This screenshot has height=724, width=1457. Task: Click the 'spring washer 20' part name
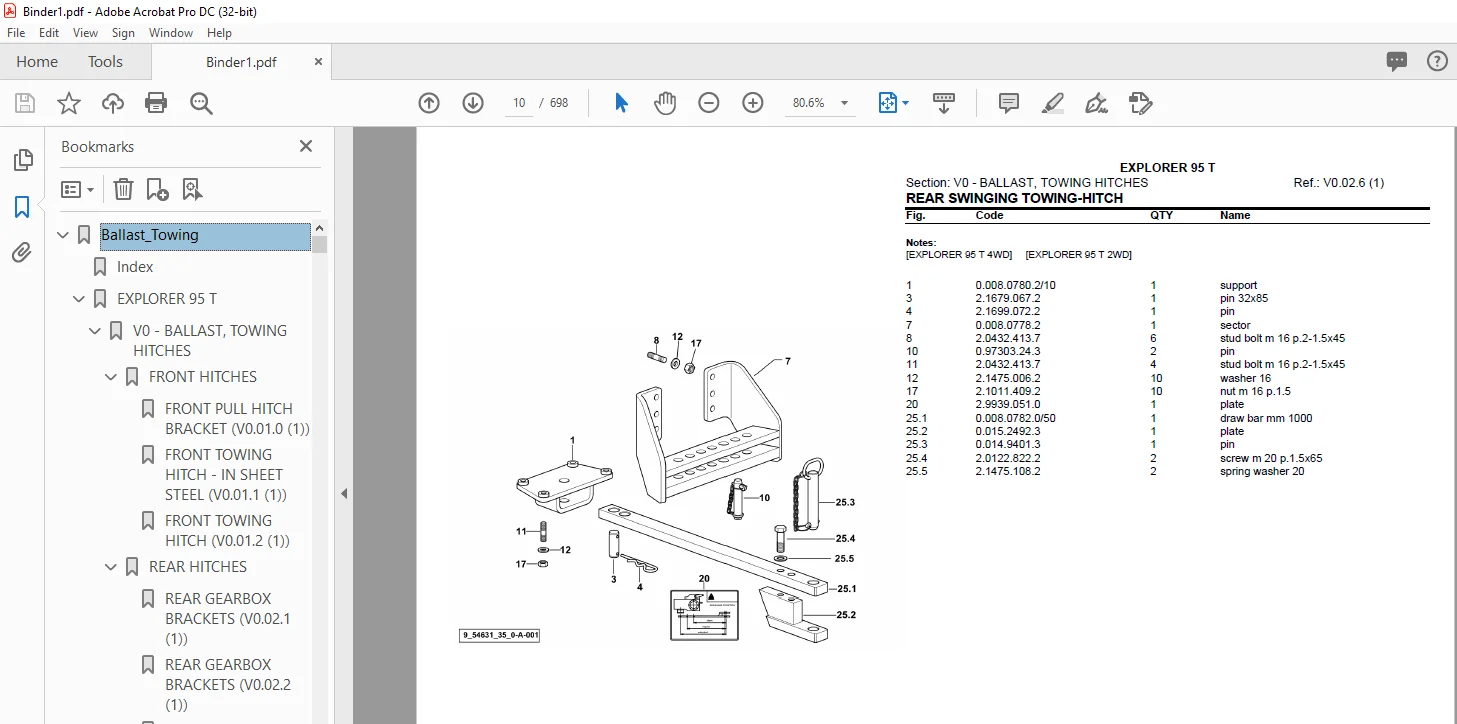[1262, 472]
